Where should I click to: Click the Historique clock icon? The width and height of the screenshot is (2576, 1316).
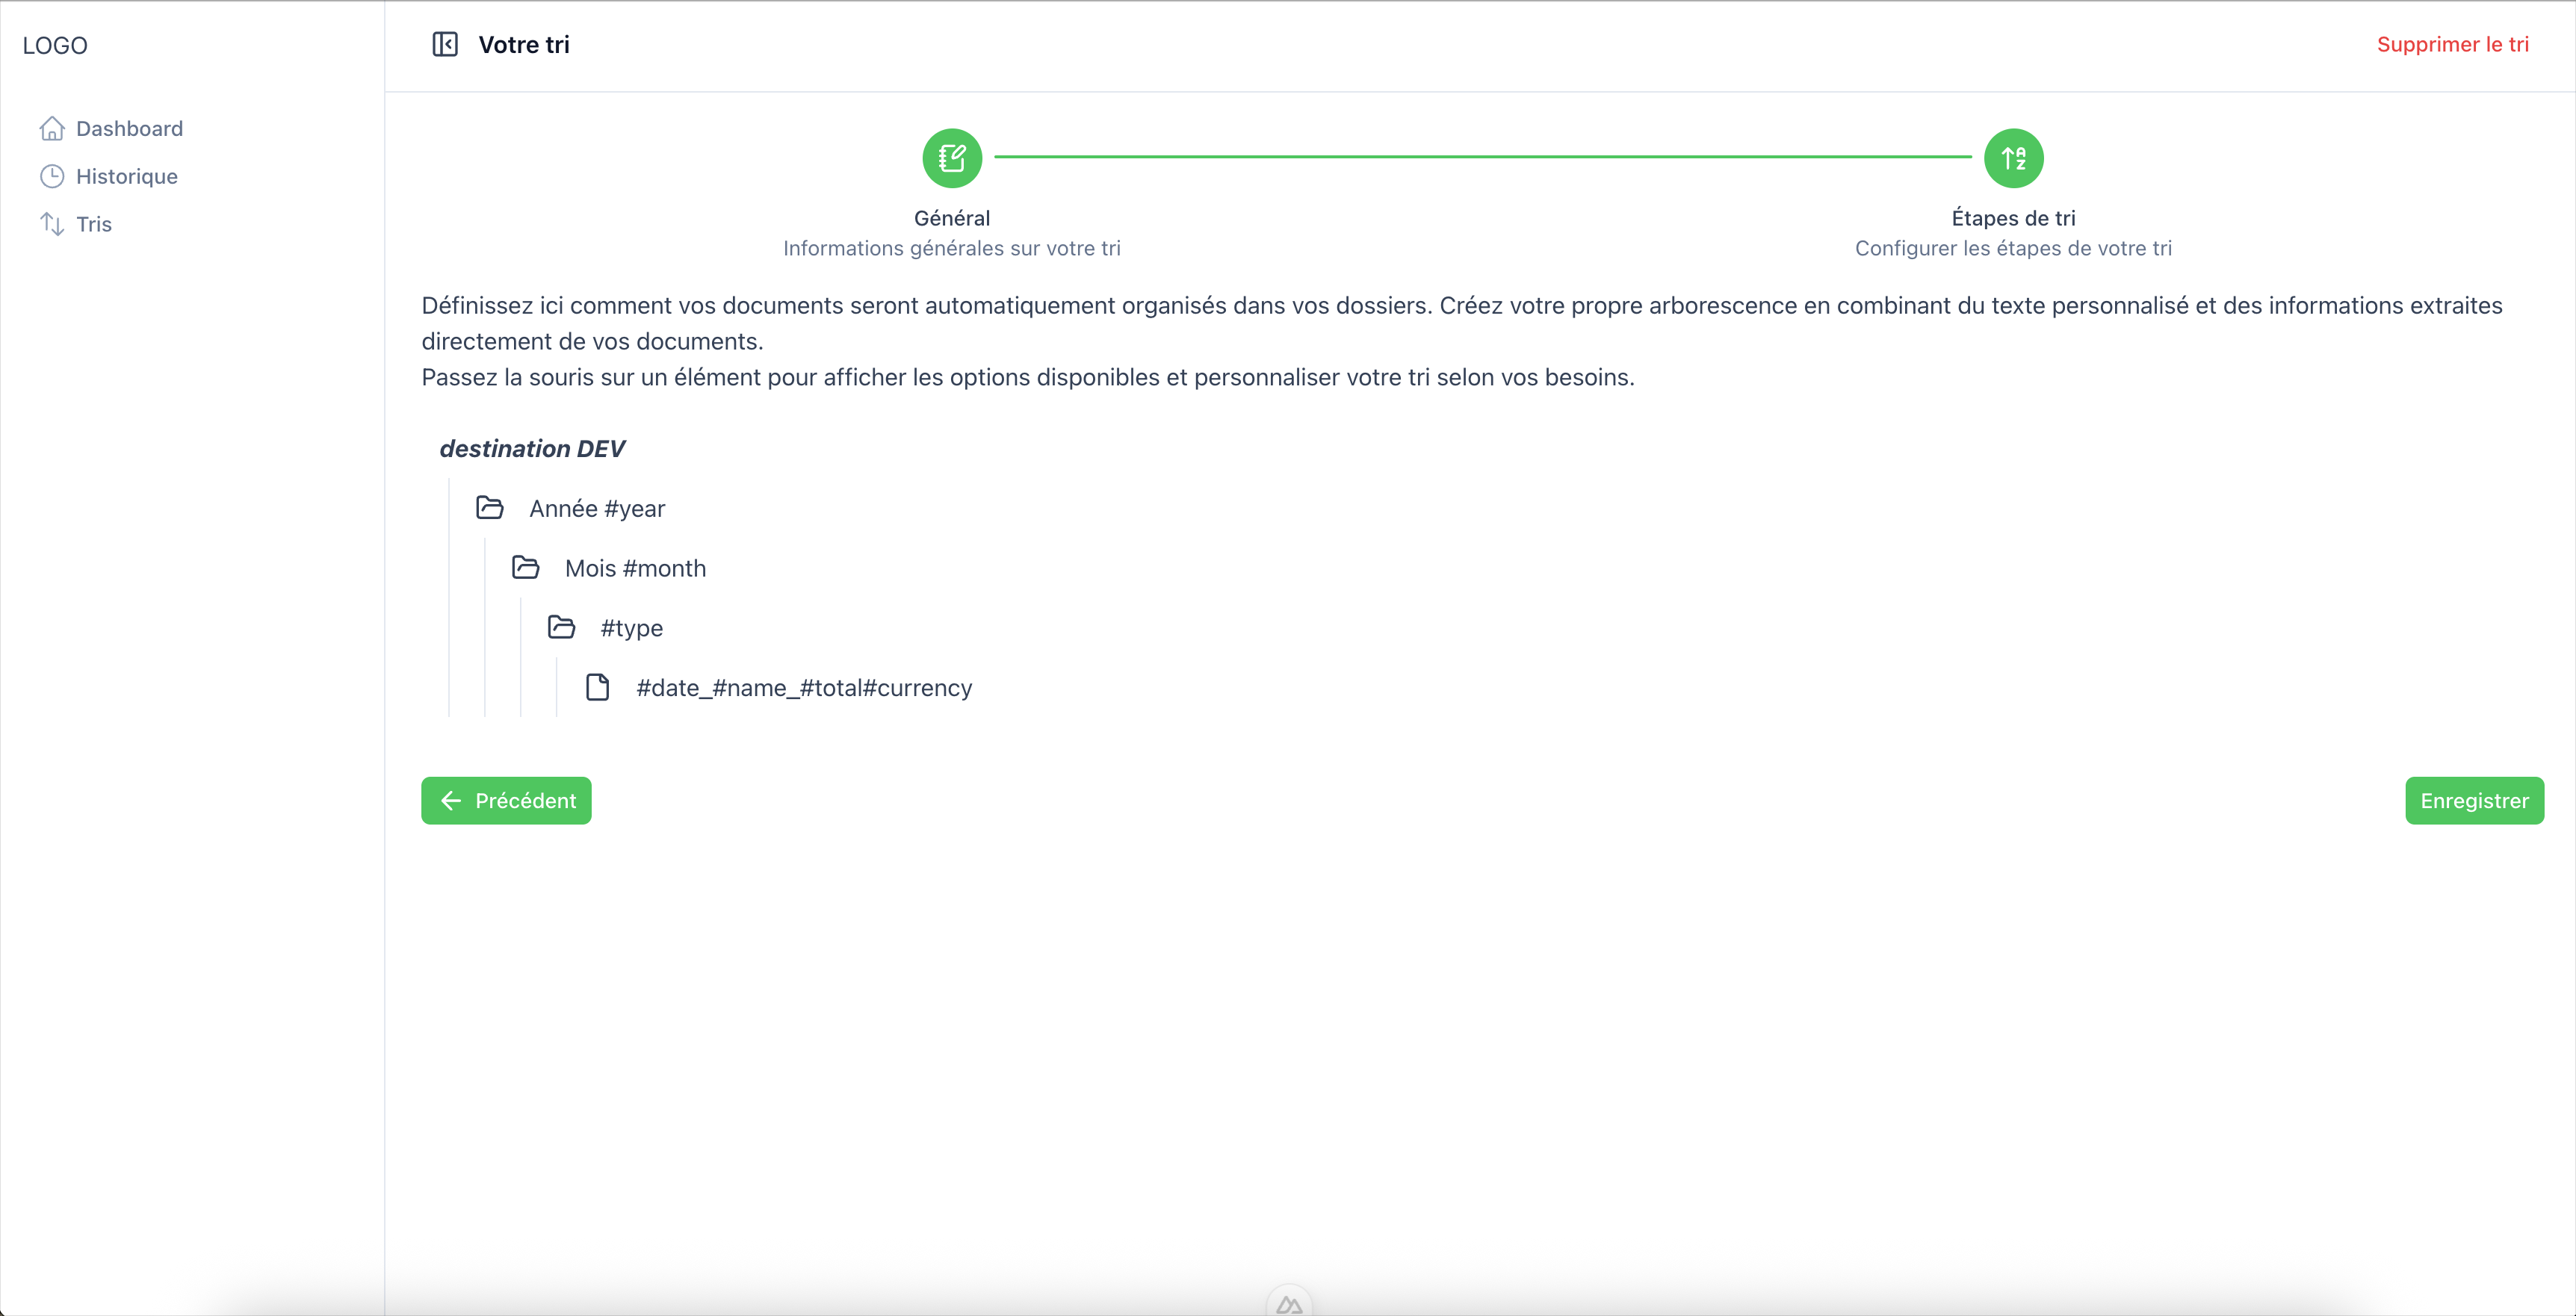coord(52,176)
